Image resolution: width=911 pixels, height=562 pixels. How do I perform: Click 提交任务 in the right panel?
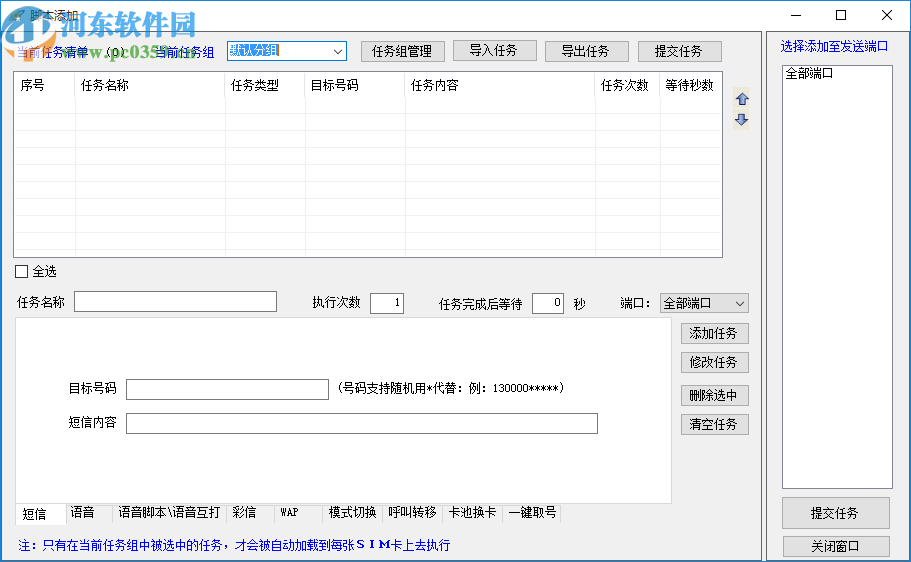coord(835,513)
